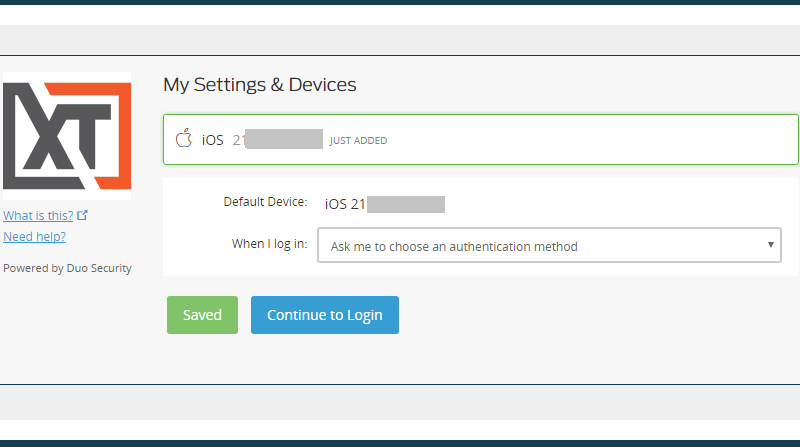The height and width of the screenshot is (447, 800).
Task: Click the "When I log in:" label
Action: tap(269, 244)
